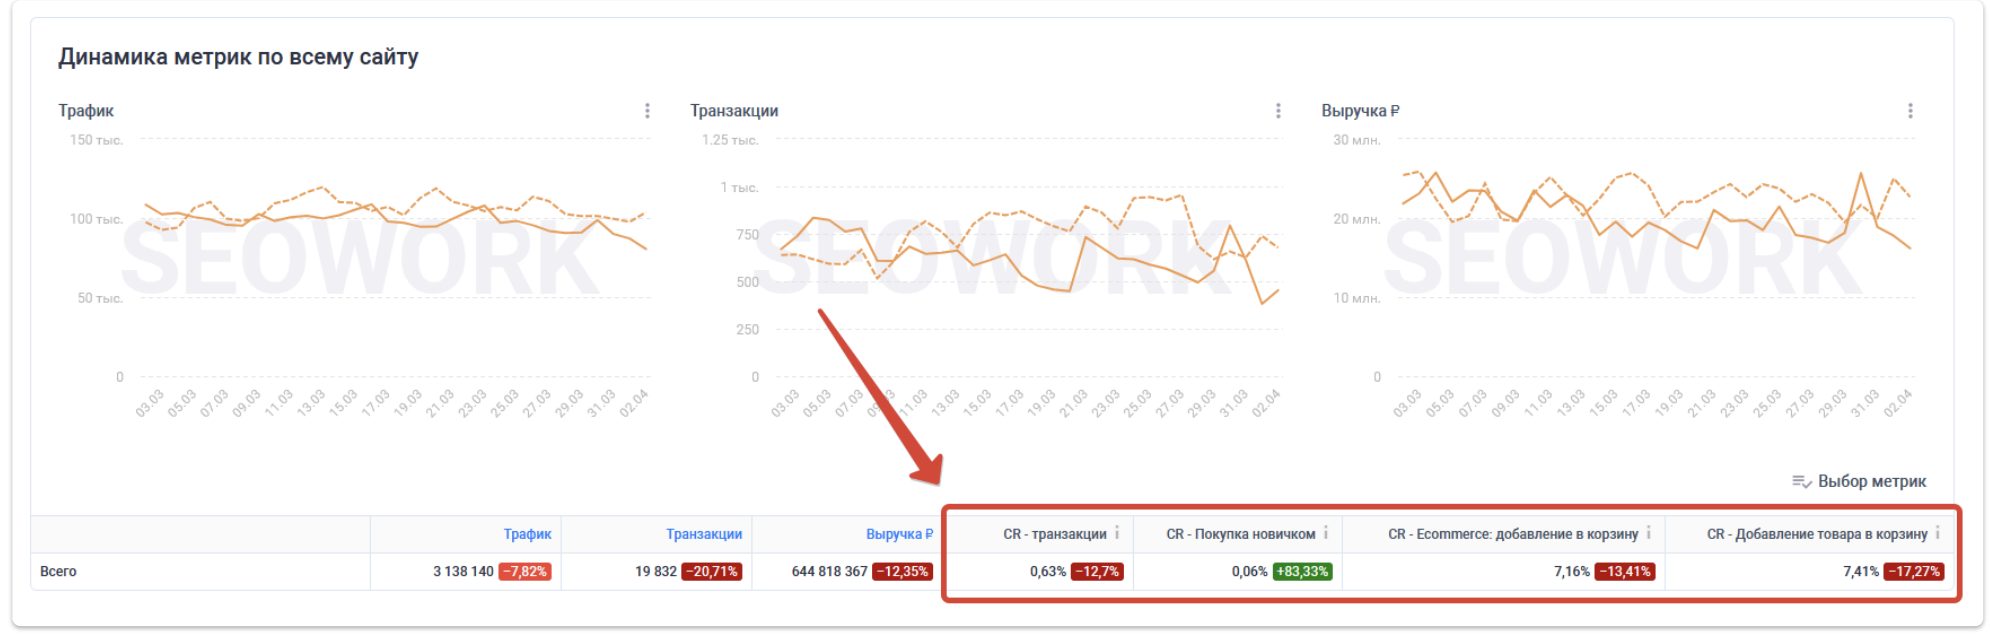1990x640 pixels.
Task: Click the Динамика метрик по всему сайту heading
Action: click(x=238, y=57)
